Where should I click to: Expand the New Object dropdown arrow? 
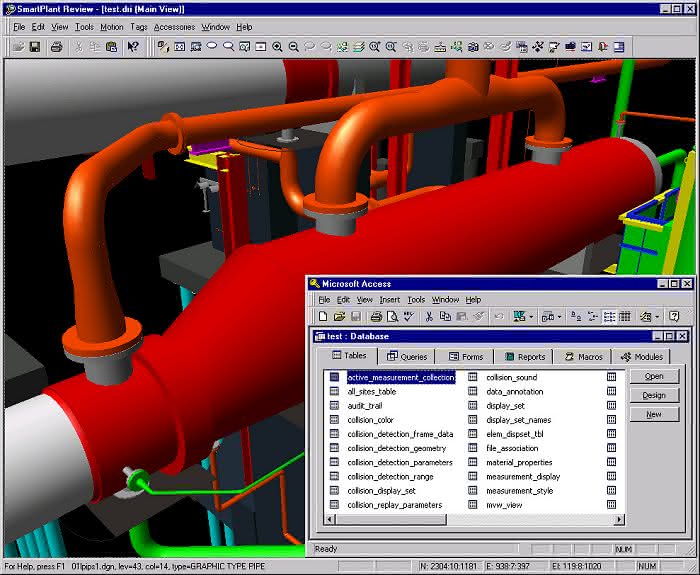pos(657,317)
